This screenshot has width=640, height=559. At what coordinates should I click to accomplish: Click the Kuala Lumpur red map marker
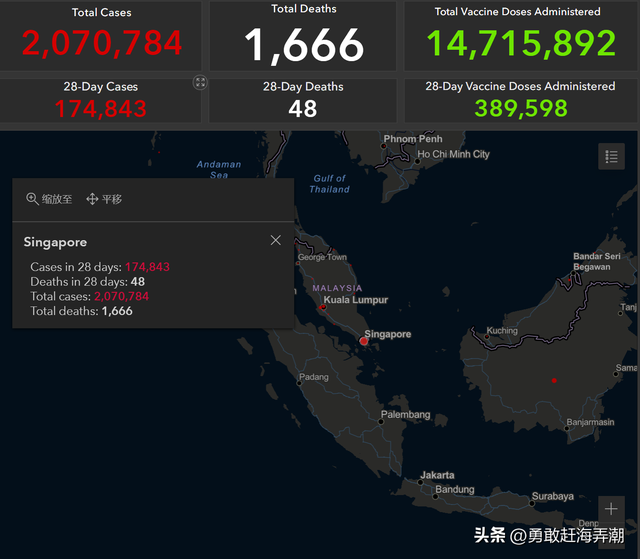pyautogui.click(x=323, y=307)
